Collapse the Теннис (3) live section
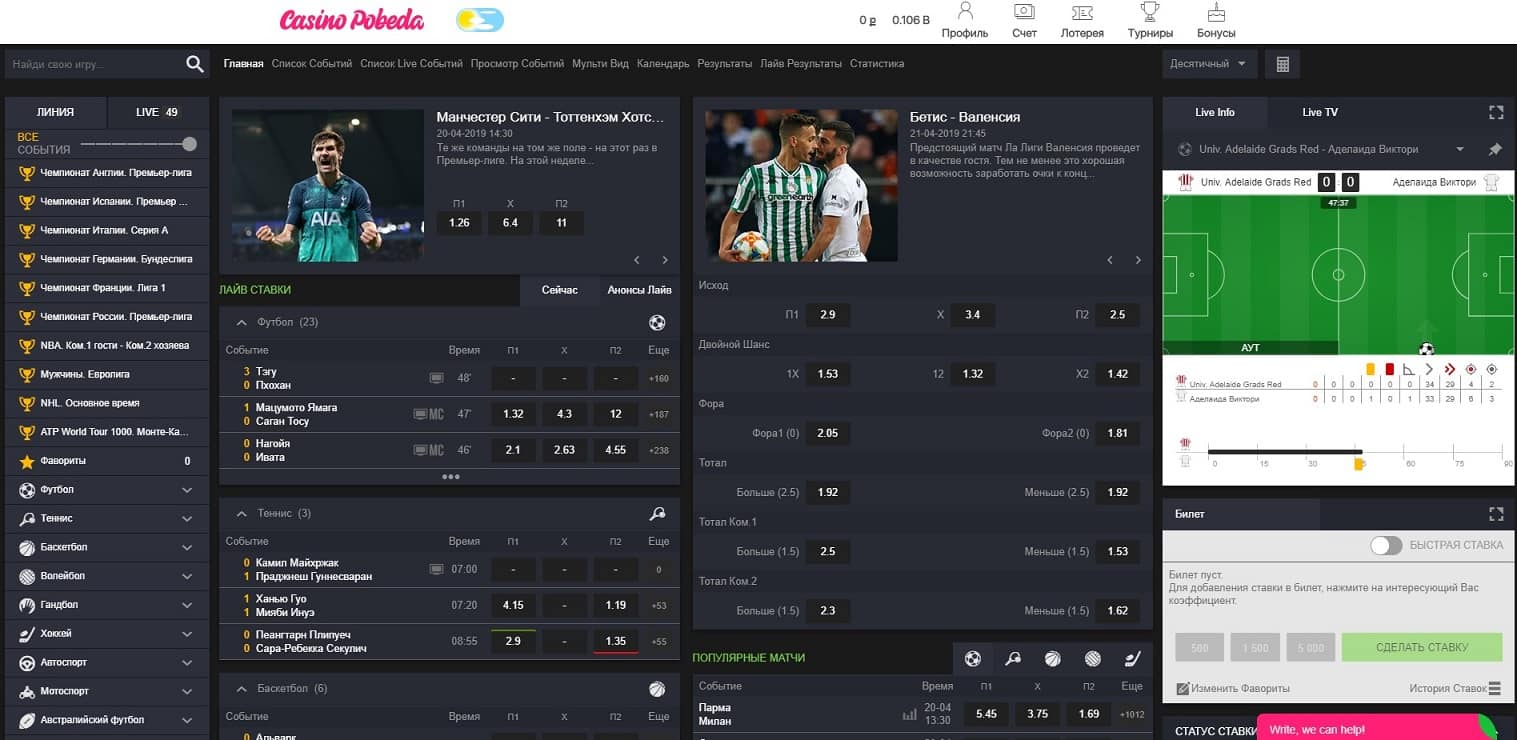The image size is (1517, 740). click(x=241, y=513)
